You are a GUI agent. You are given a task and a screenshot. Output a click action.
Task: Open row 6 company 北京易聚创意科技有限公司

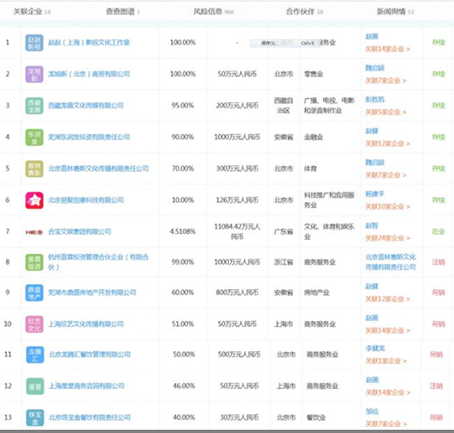(86, 200)
